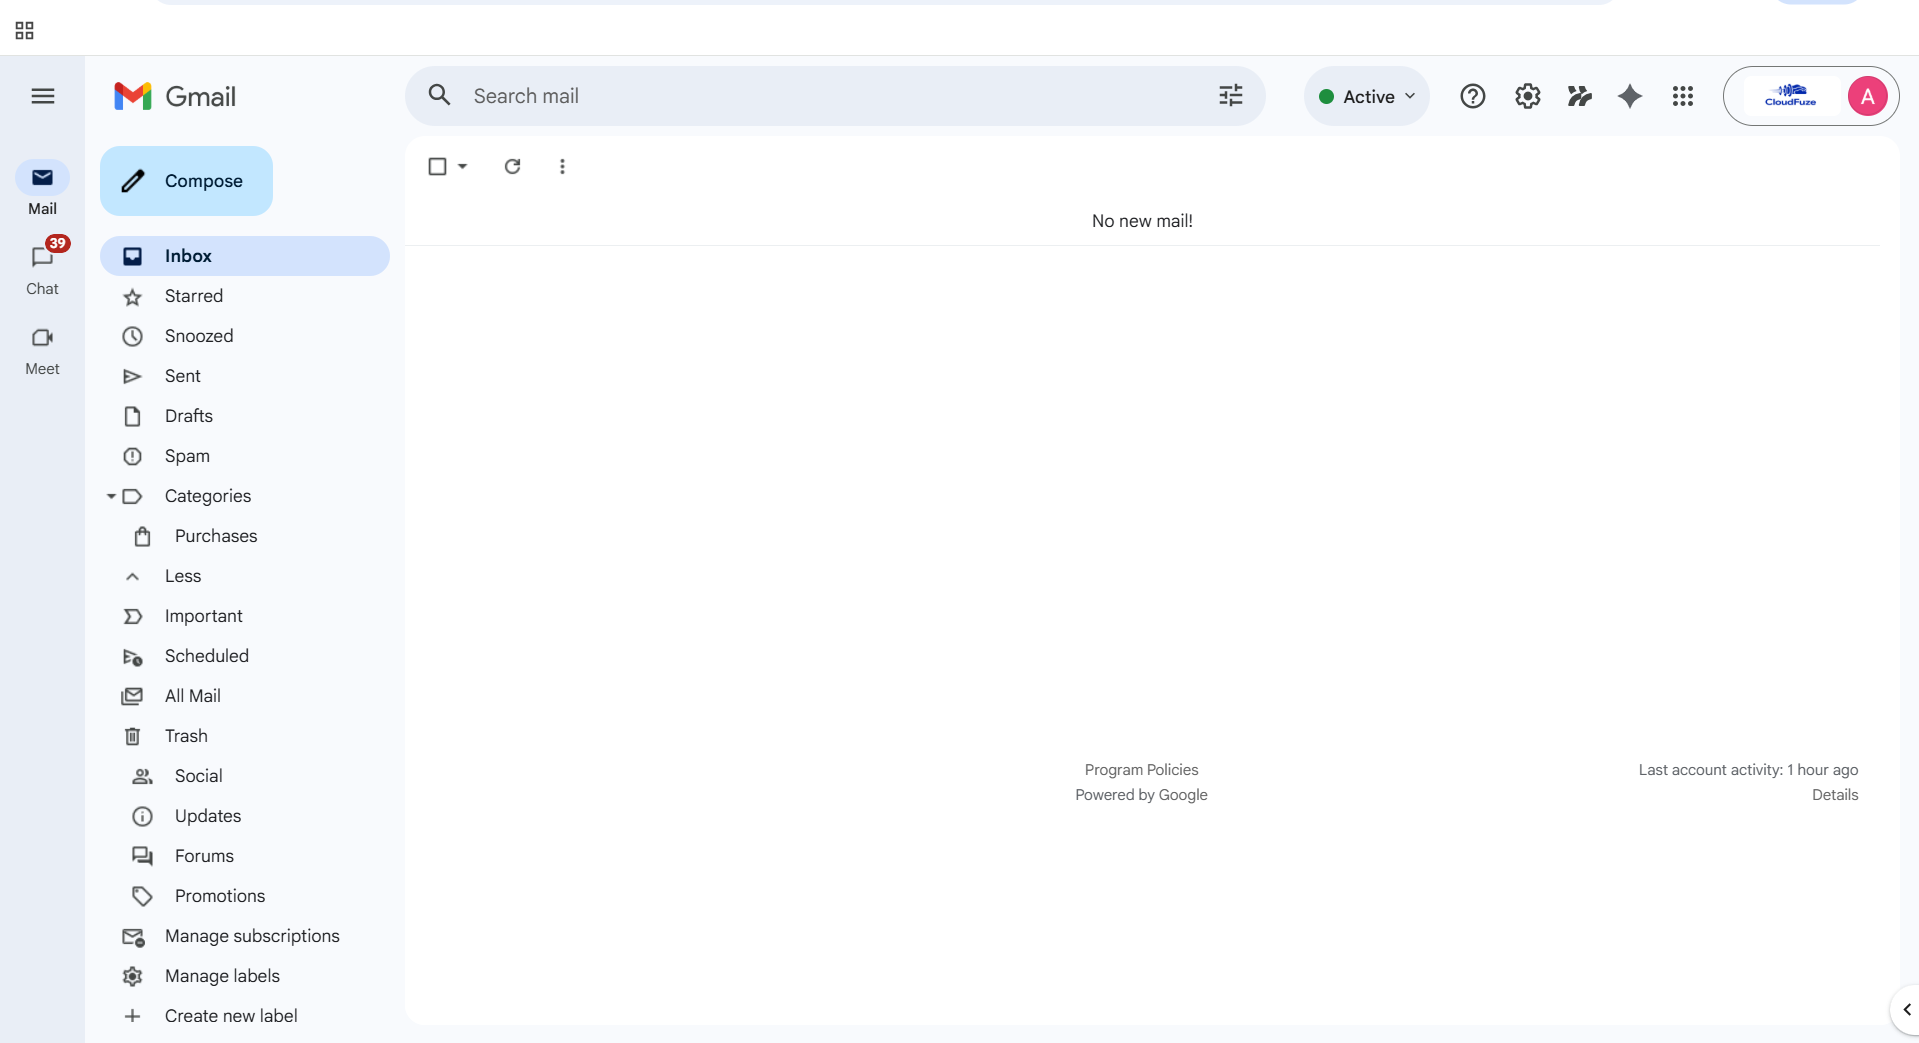Click the Help icon

(x=1473, y=96)
